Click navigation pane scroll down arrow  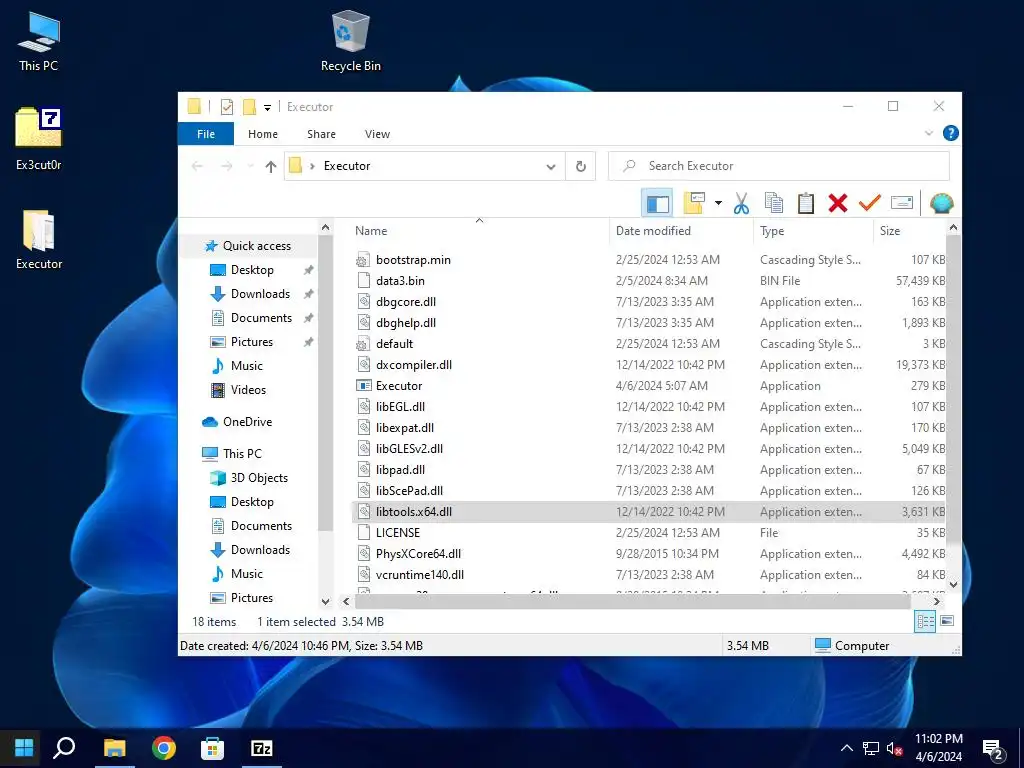[325, 601]
